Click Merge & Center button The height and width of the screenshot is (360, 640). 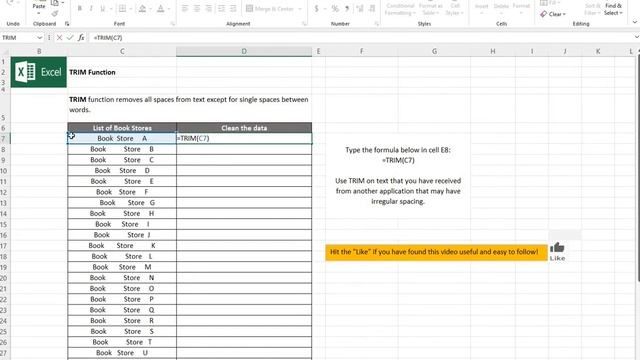[x=270, y=9]
